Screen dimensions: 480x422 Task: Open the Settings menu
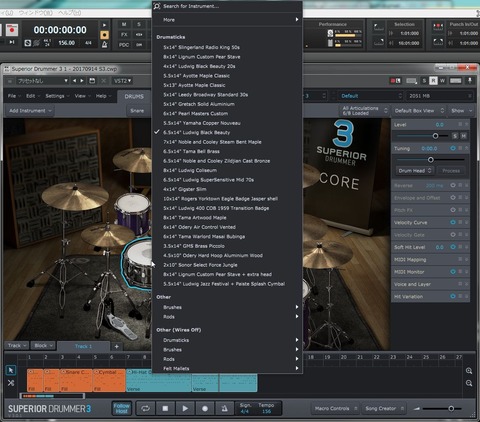pyautogui.click(x=57, y=96)
